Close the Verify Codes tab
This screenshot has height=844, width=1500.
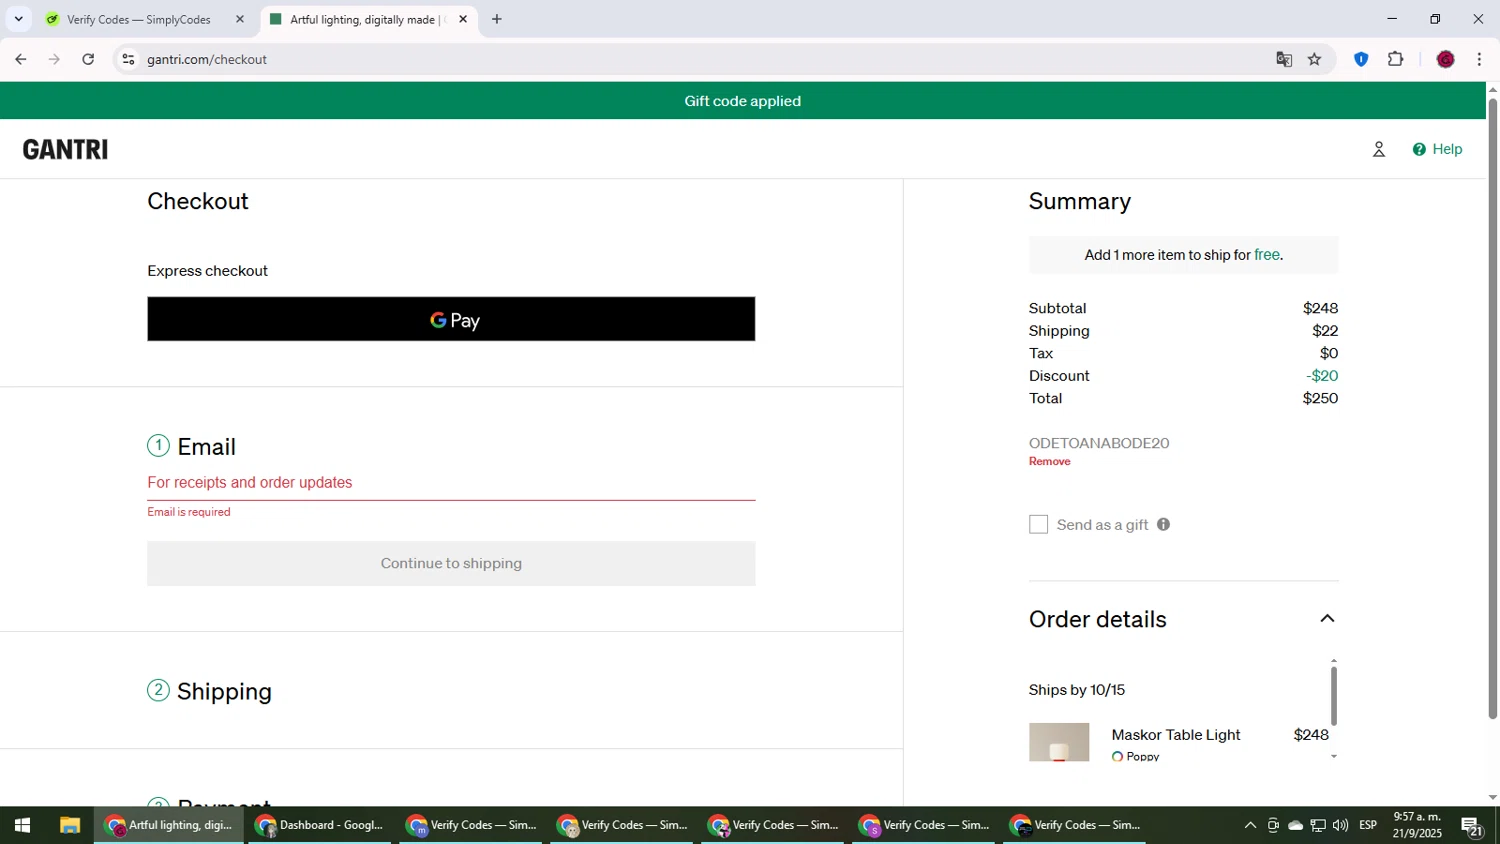pyautogui.click(x=239, y=19)
